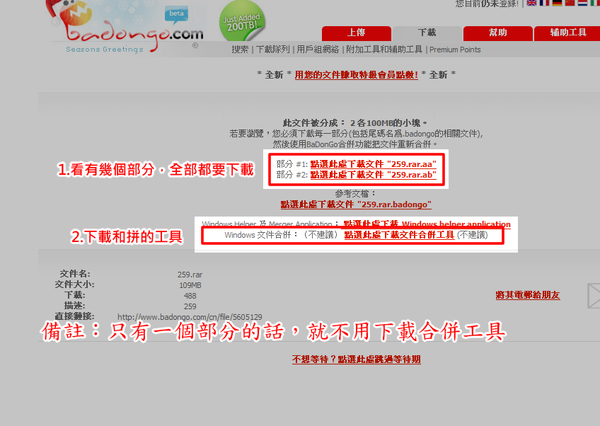The image size is (600, 426).
Task: Click the badongo.com logo
Action: 126,27
